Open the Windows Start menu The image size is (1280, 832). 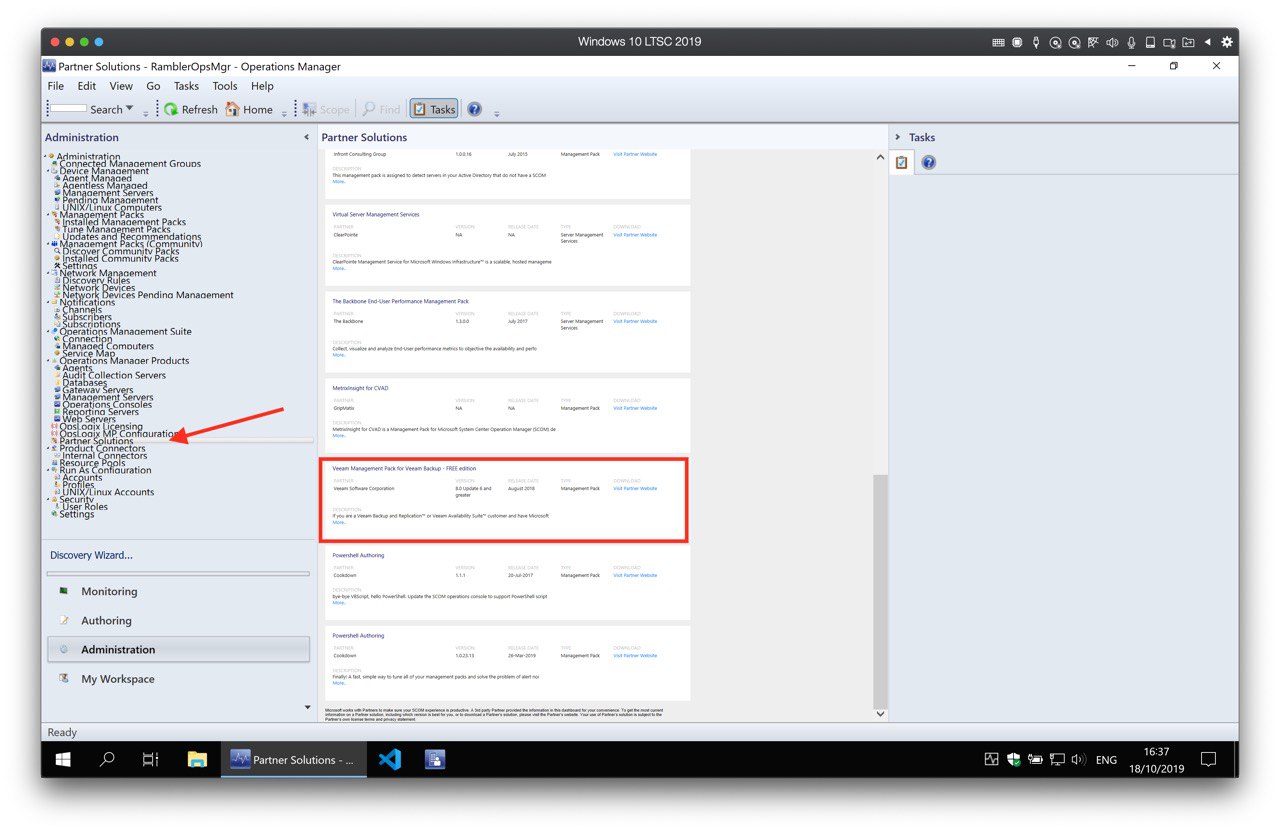pyautogui.click(x=63, y=760)
